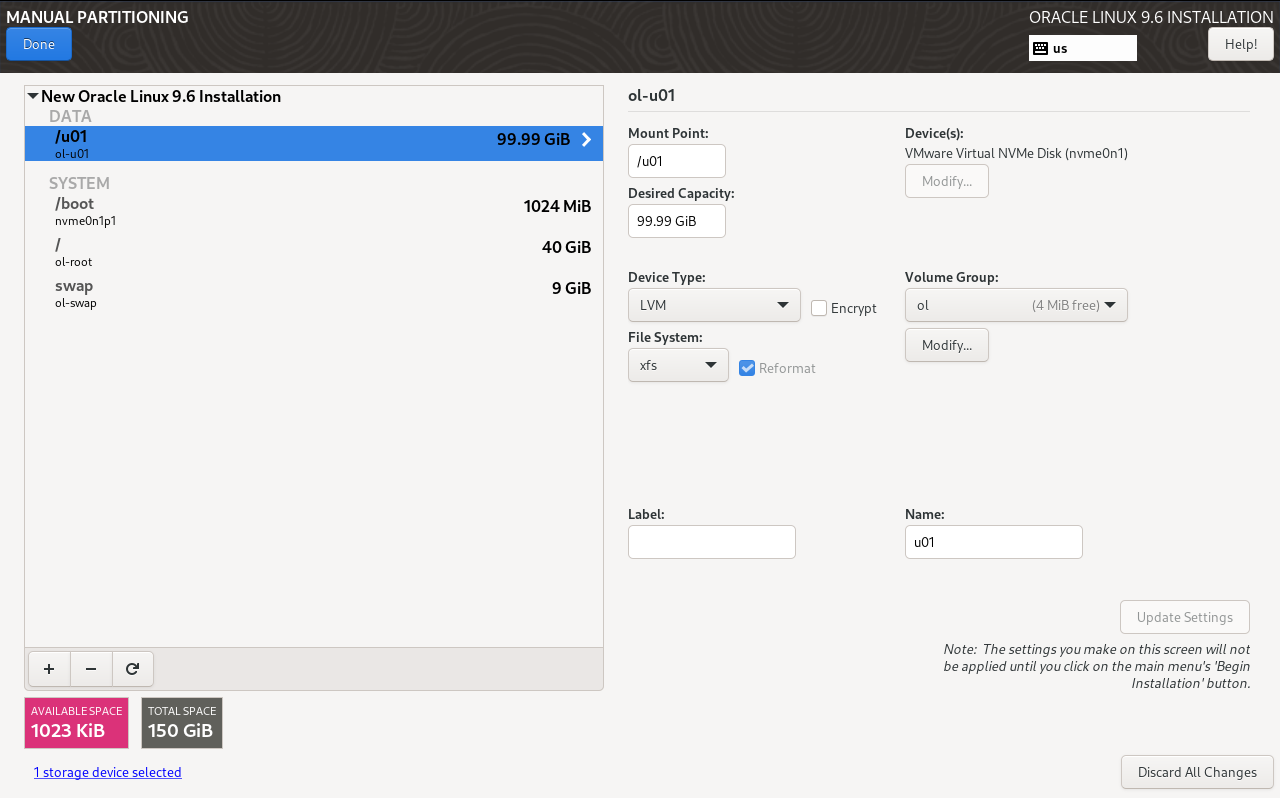The image size is (1280, 798).
Task: Click the arrow chevron on /u01 row
Action: [x=587, y=140]
